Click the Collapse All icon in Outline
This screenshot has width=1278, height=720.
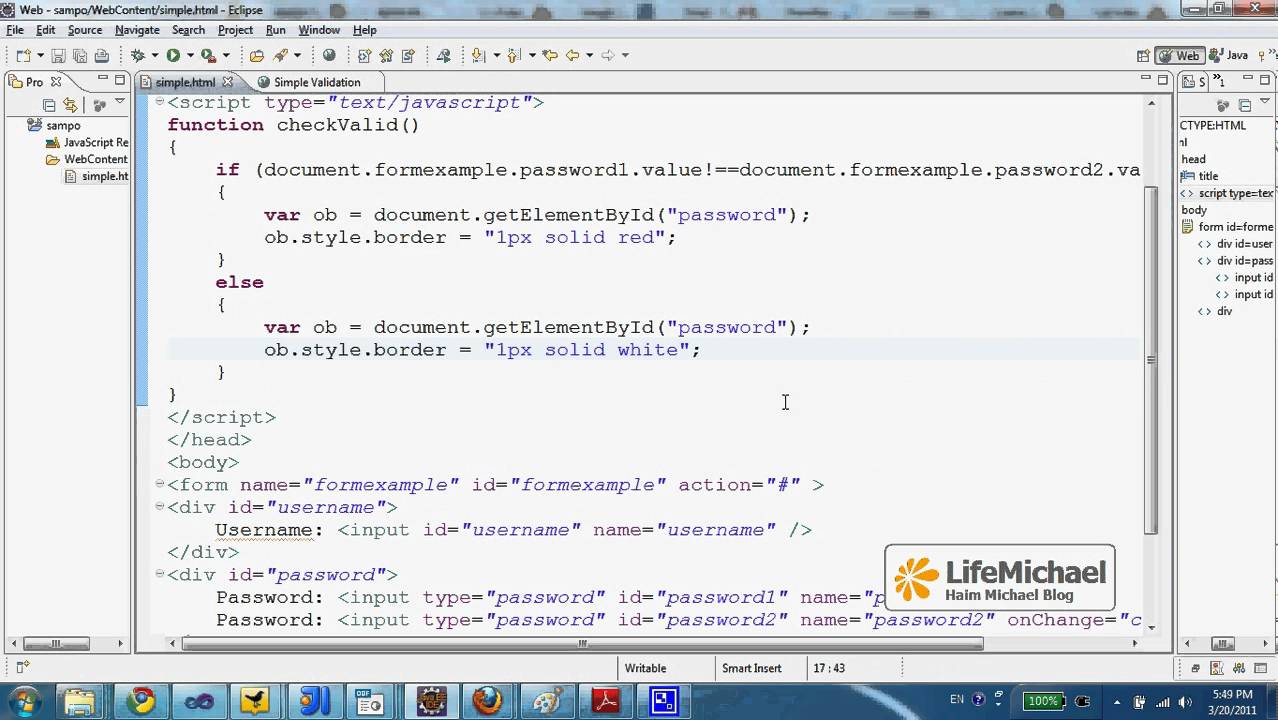point(1245,105)
